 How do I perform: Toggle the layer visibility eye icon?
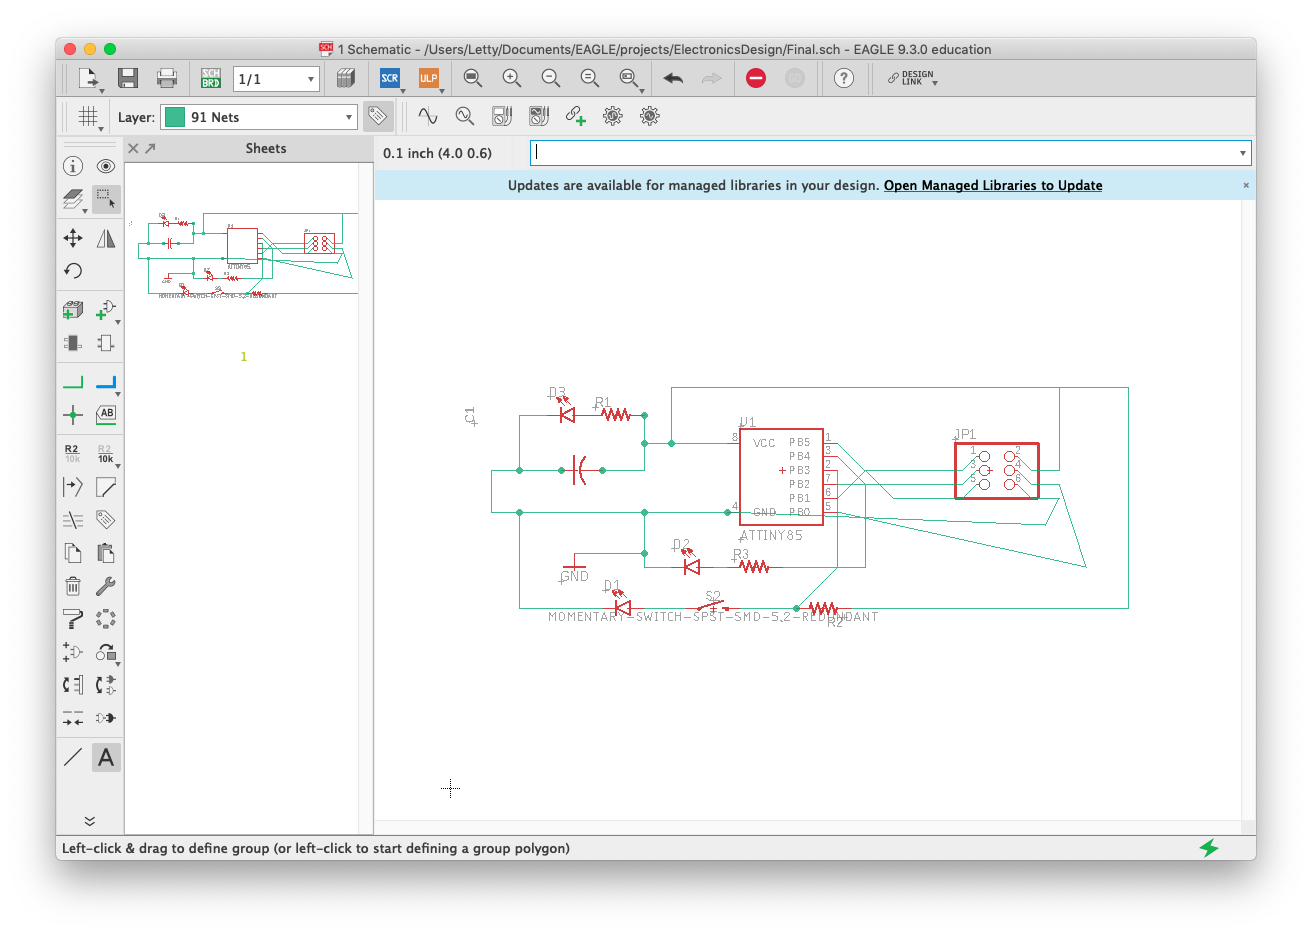[x=106, y=166]
